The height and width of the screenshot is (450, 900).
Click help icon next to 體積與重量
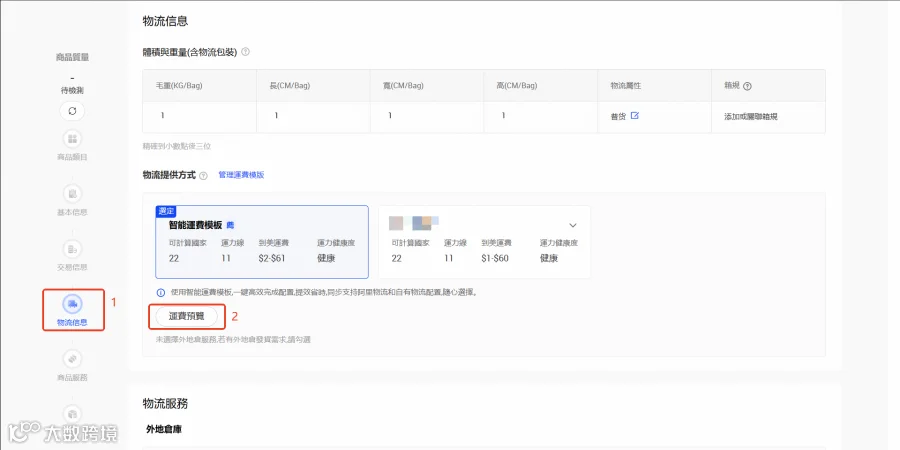[246, 52]
